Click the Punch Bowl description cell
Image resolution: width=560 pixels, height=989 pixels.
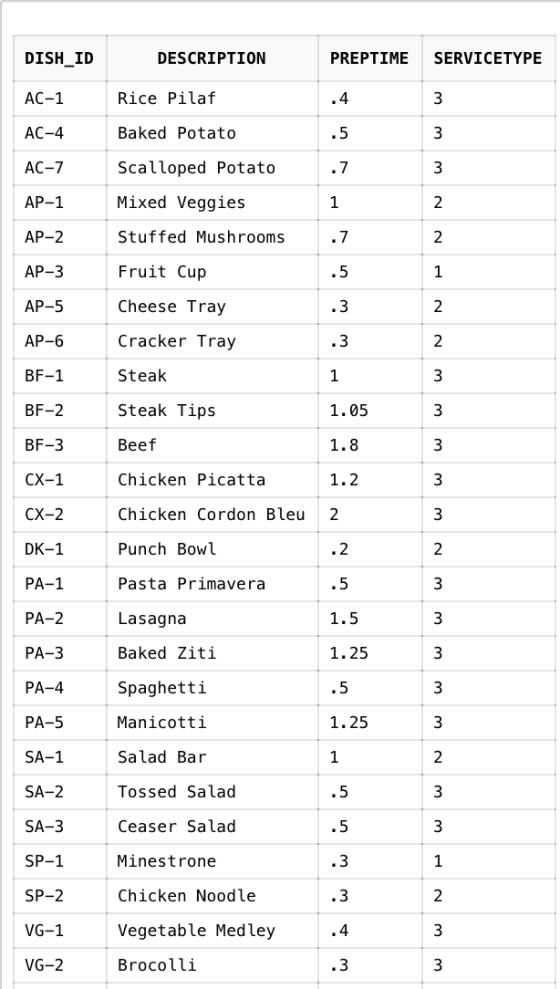pyautogui.click(x=212, y=549)
